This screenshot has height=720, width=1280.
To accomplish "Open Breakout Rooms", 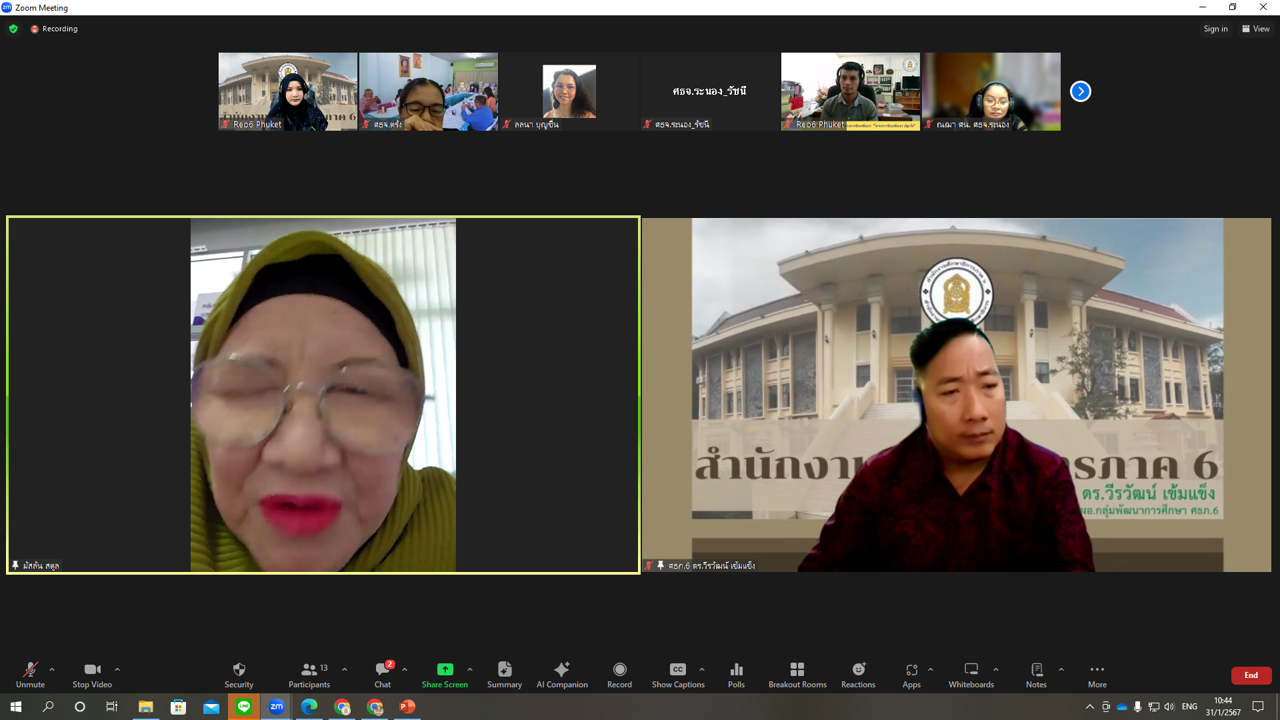I will [797, 675].
